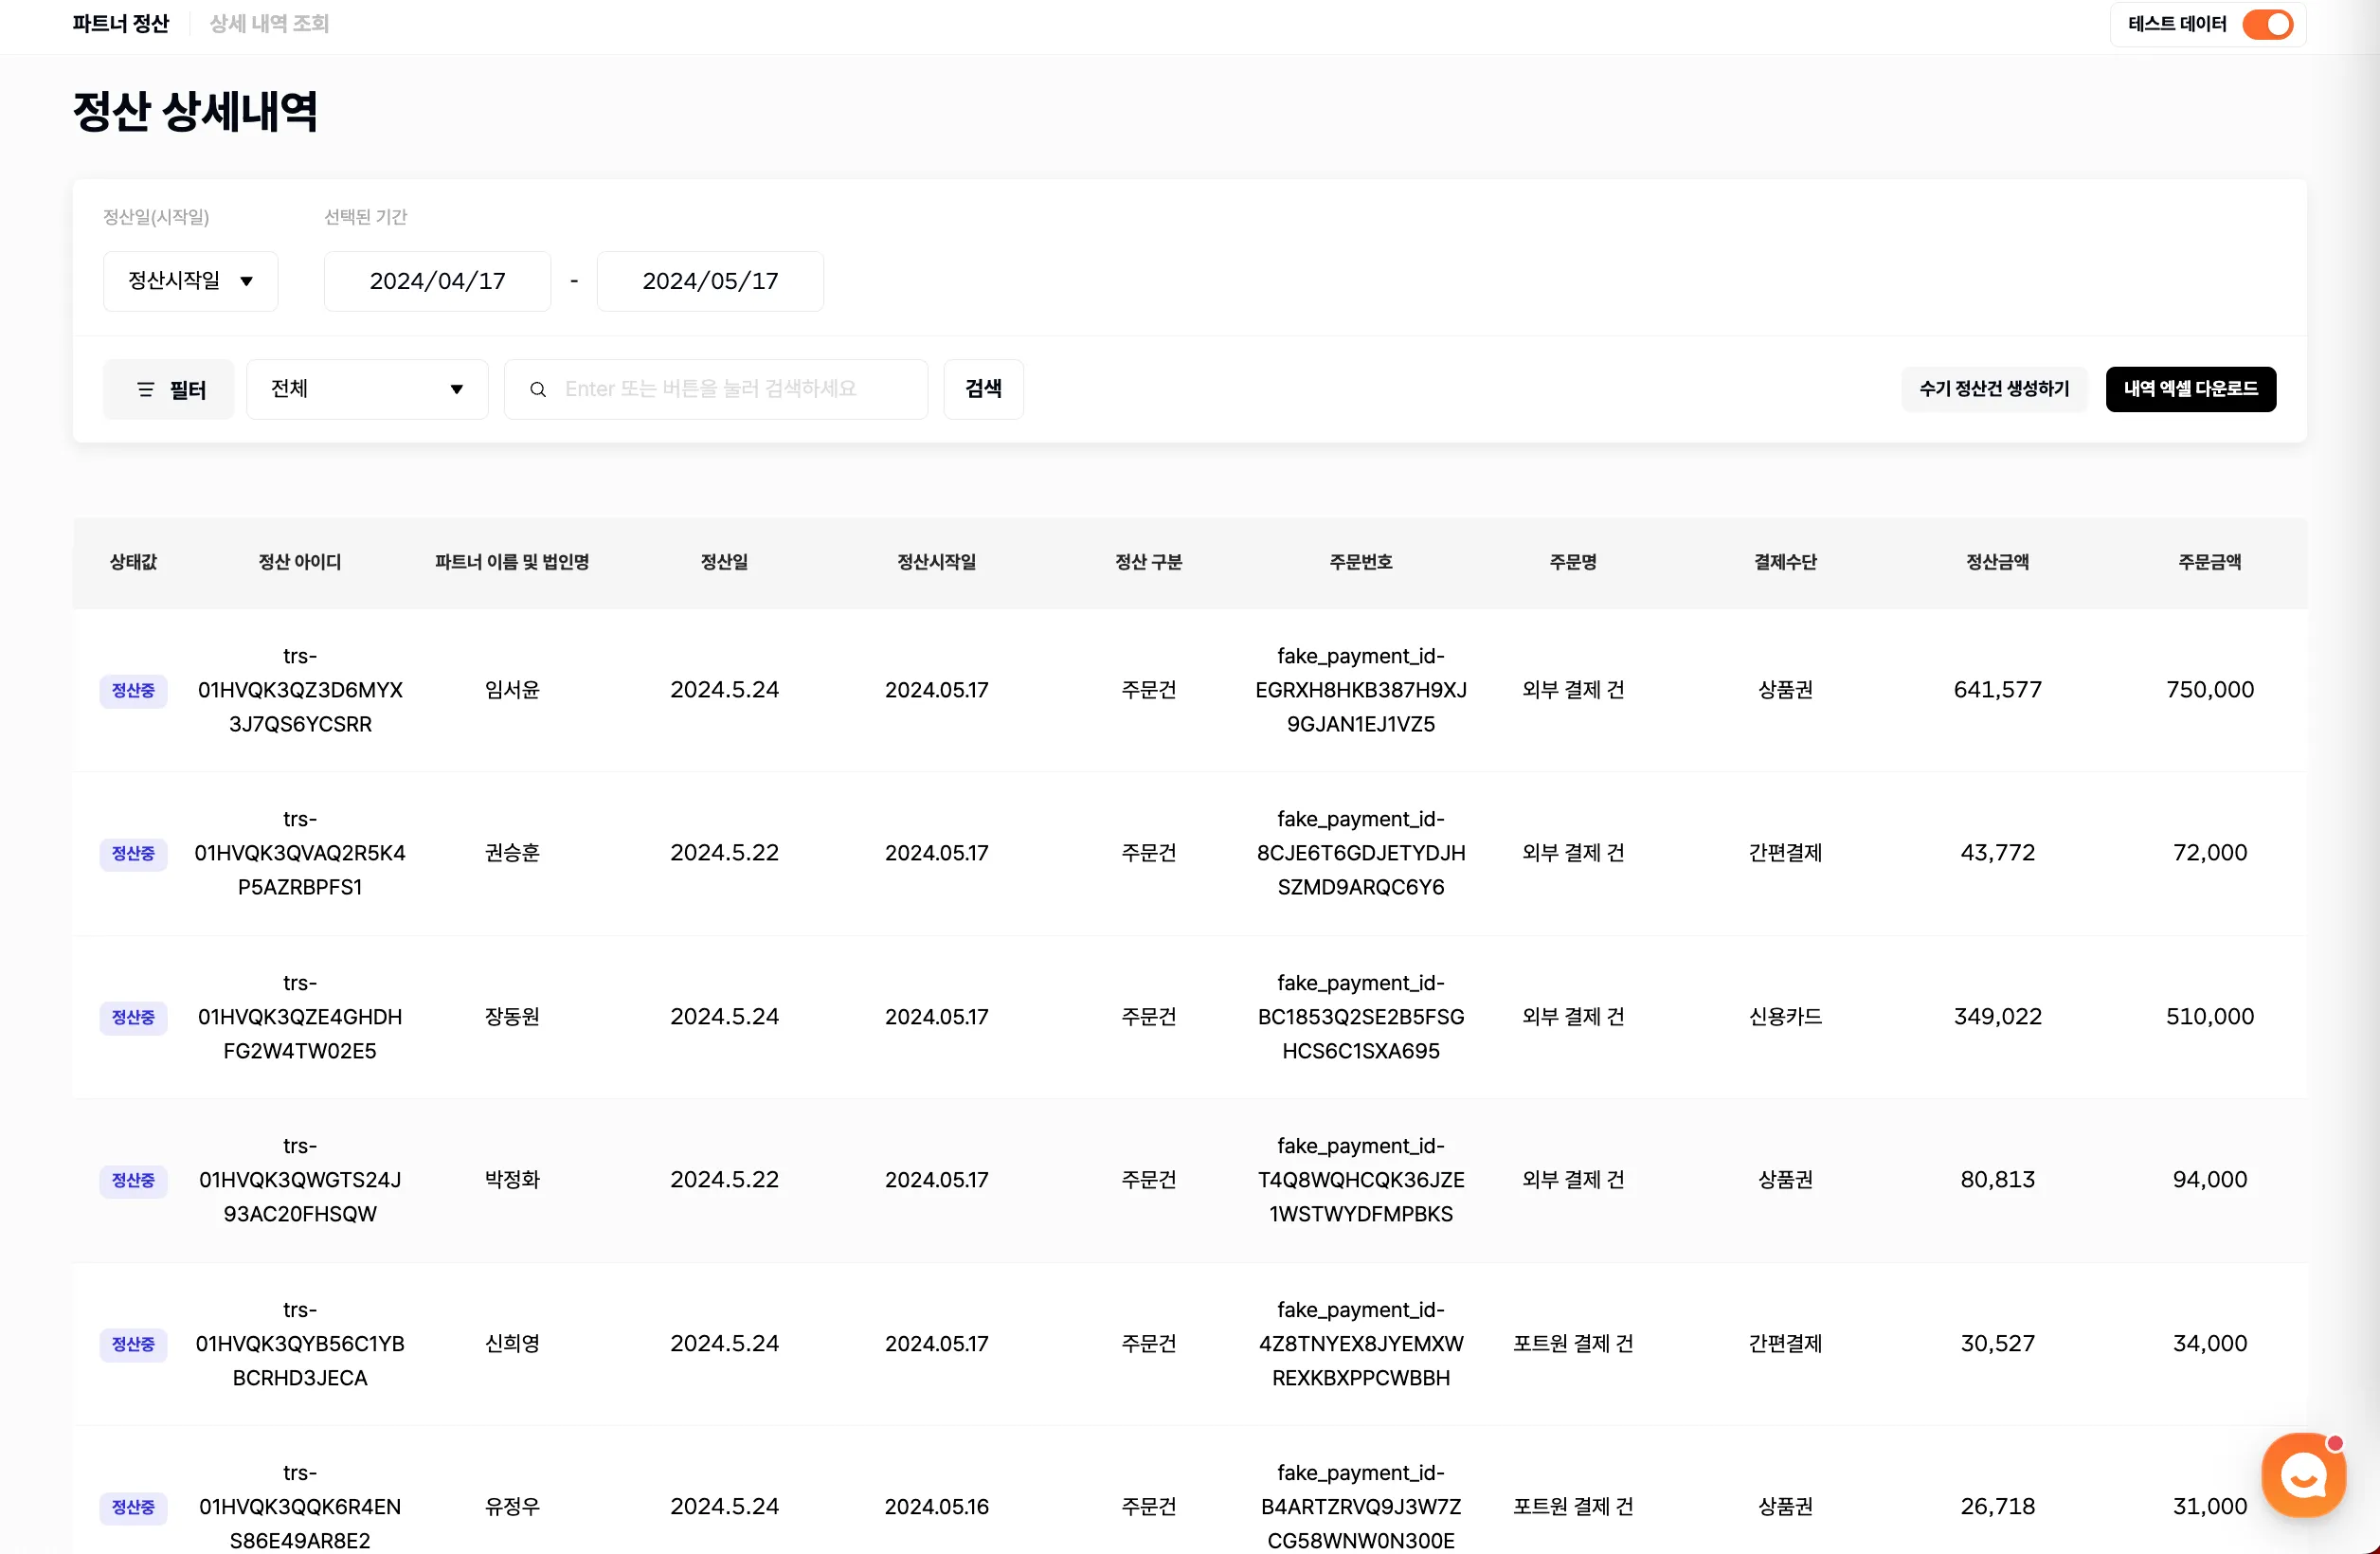This screenshot has width=2380, height=1554.
Task: Click 내역 엑셀 다운로드 button
Action: pos(2190,389)
